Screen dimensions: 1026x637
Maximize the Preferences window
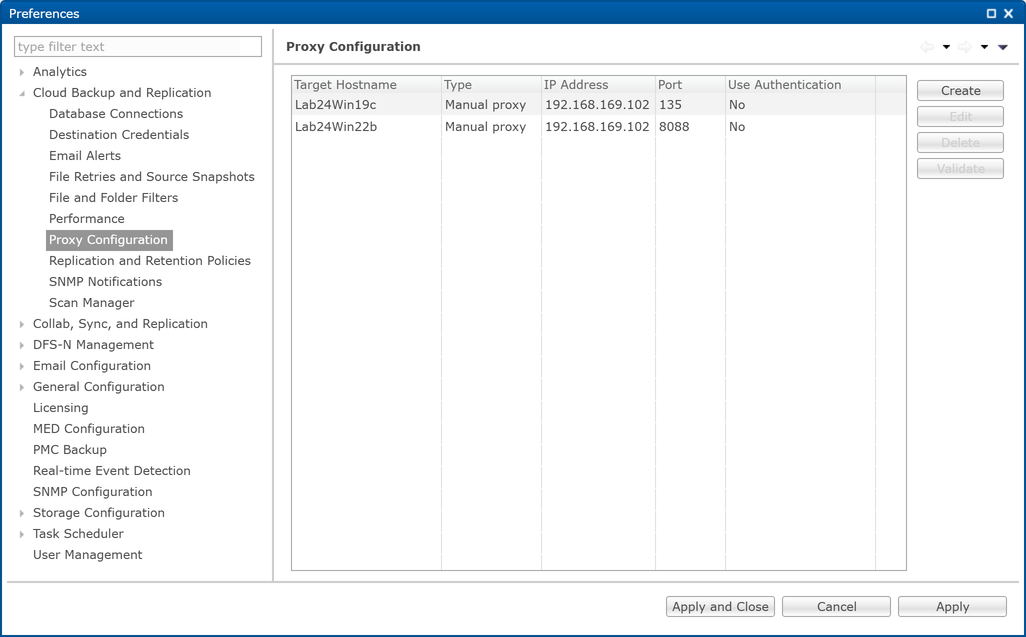tap(991, 13)
